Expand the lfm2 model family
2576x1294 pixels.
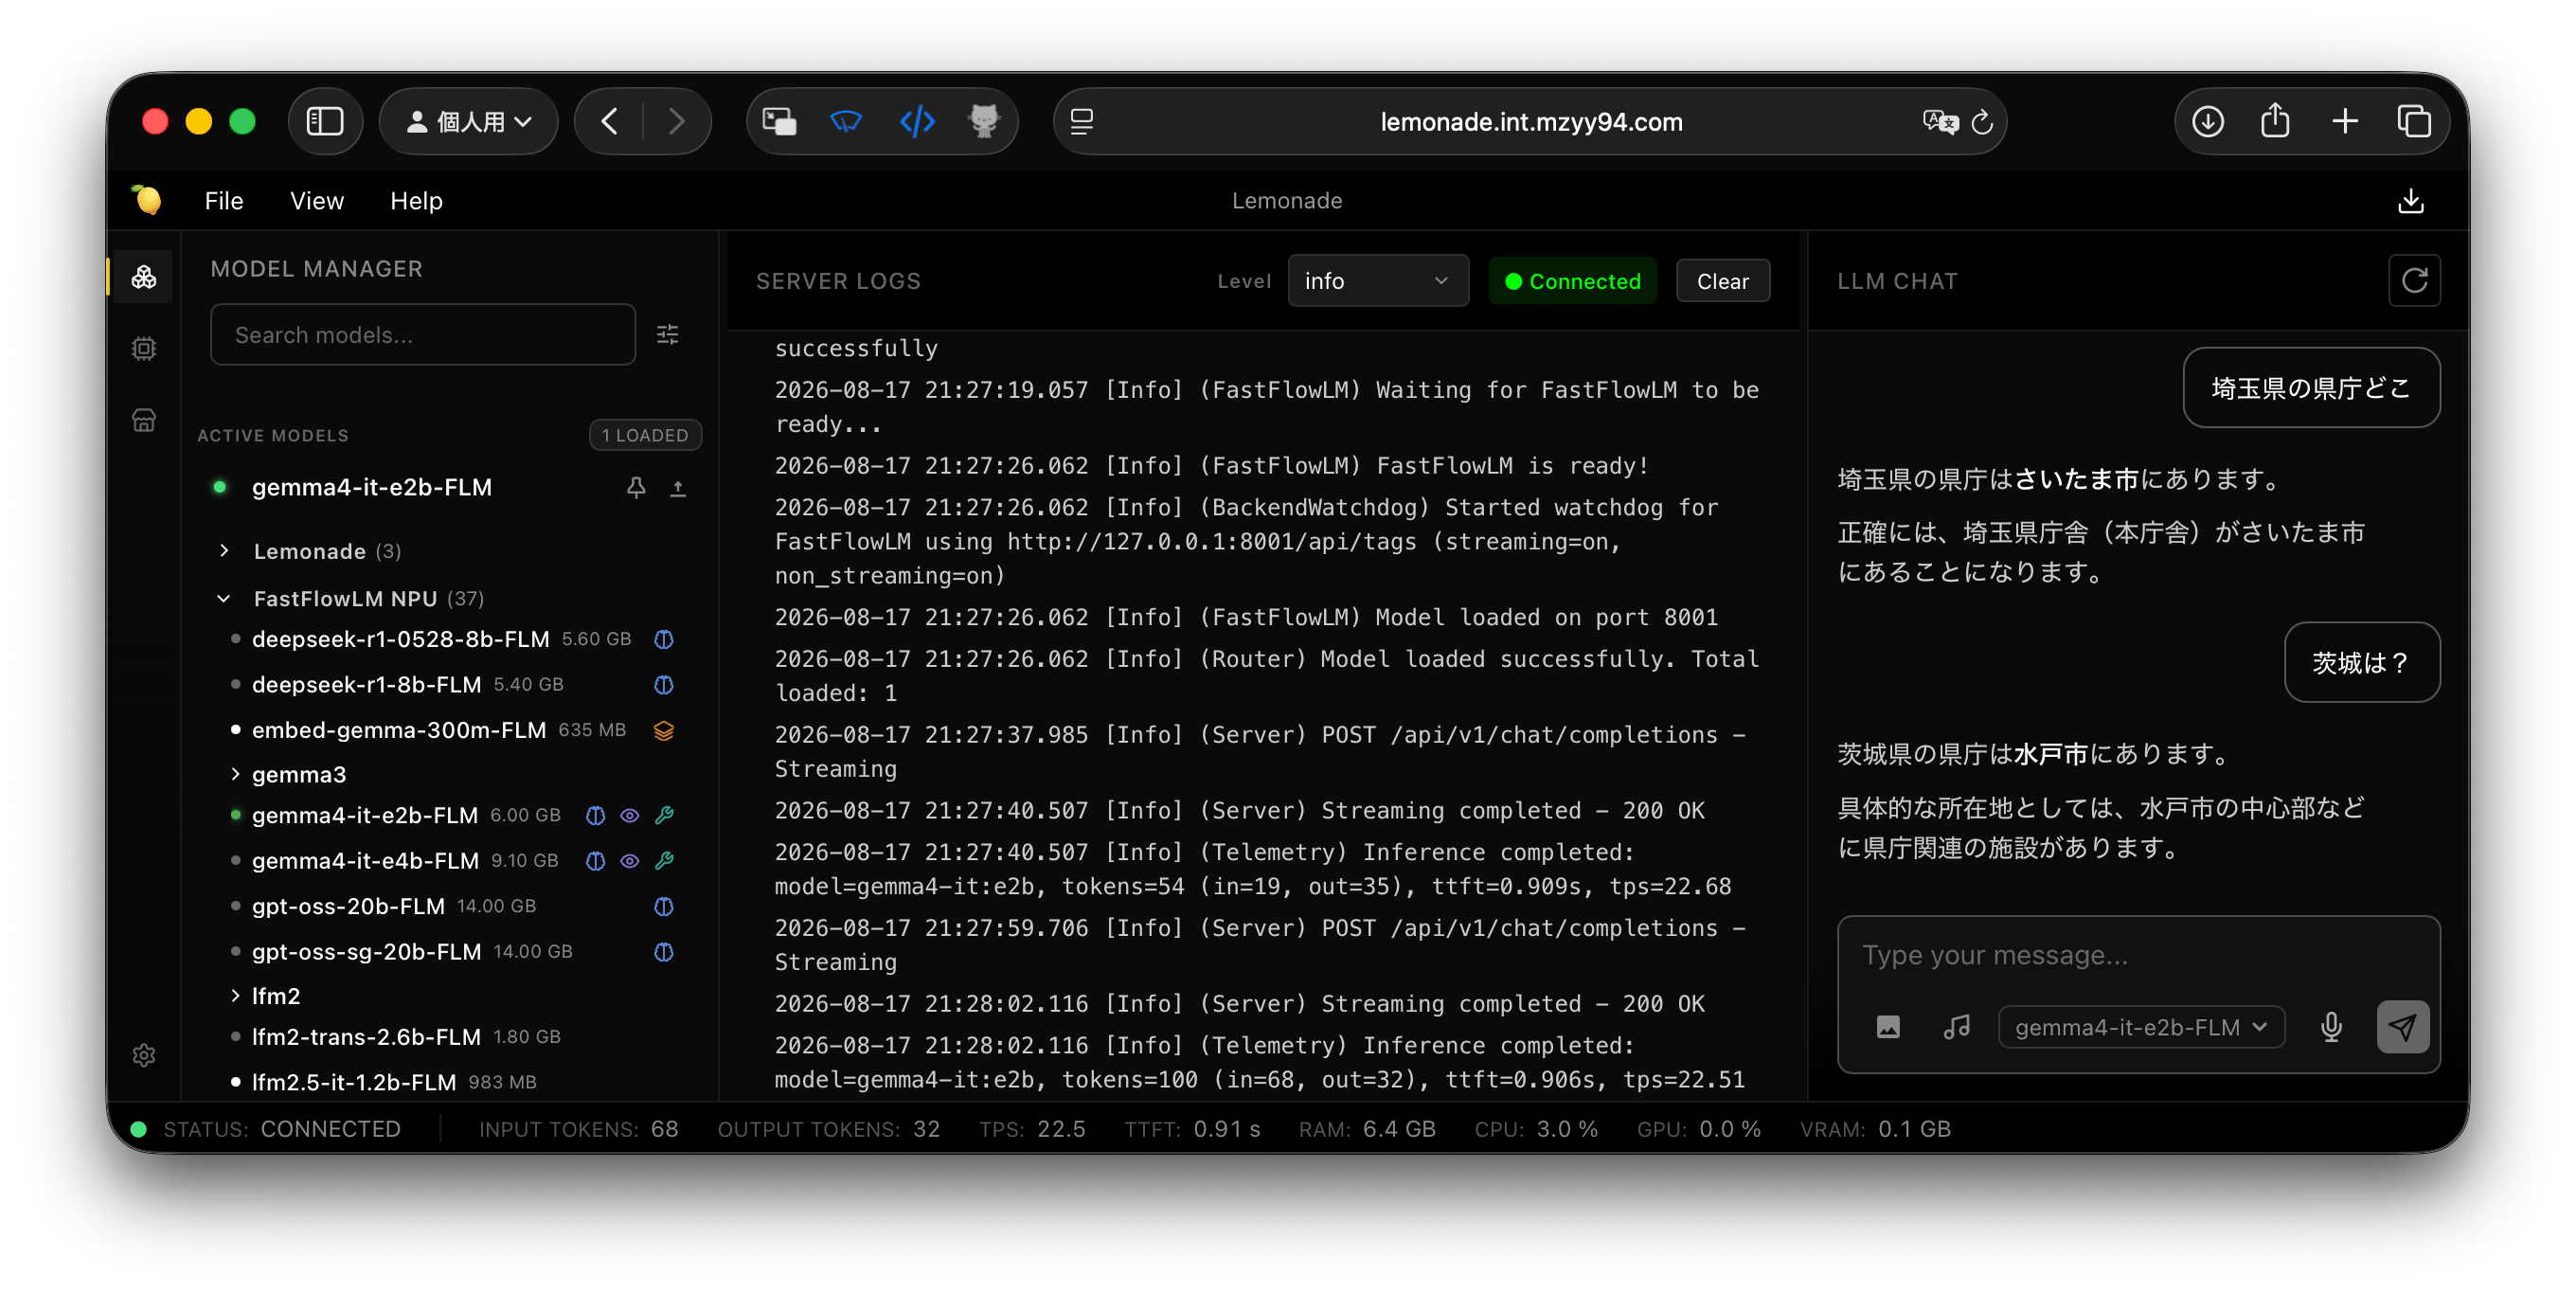click(x=265, y=996)
